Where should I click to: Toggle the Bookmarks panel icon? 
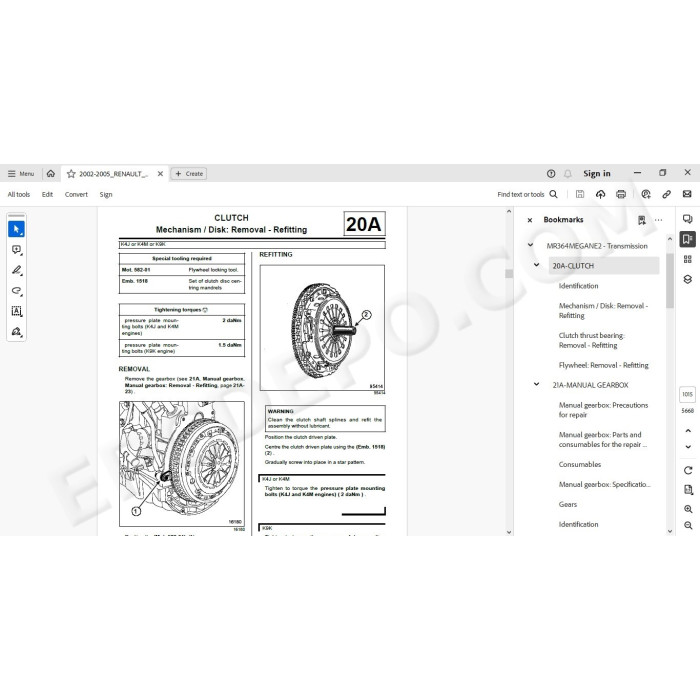tap(688, 239)
